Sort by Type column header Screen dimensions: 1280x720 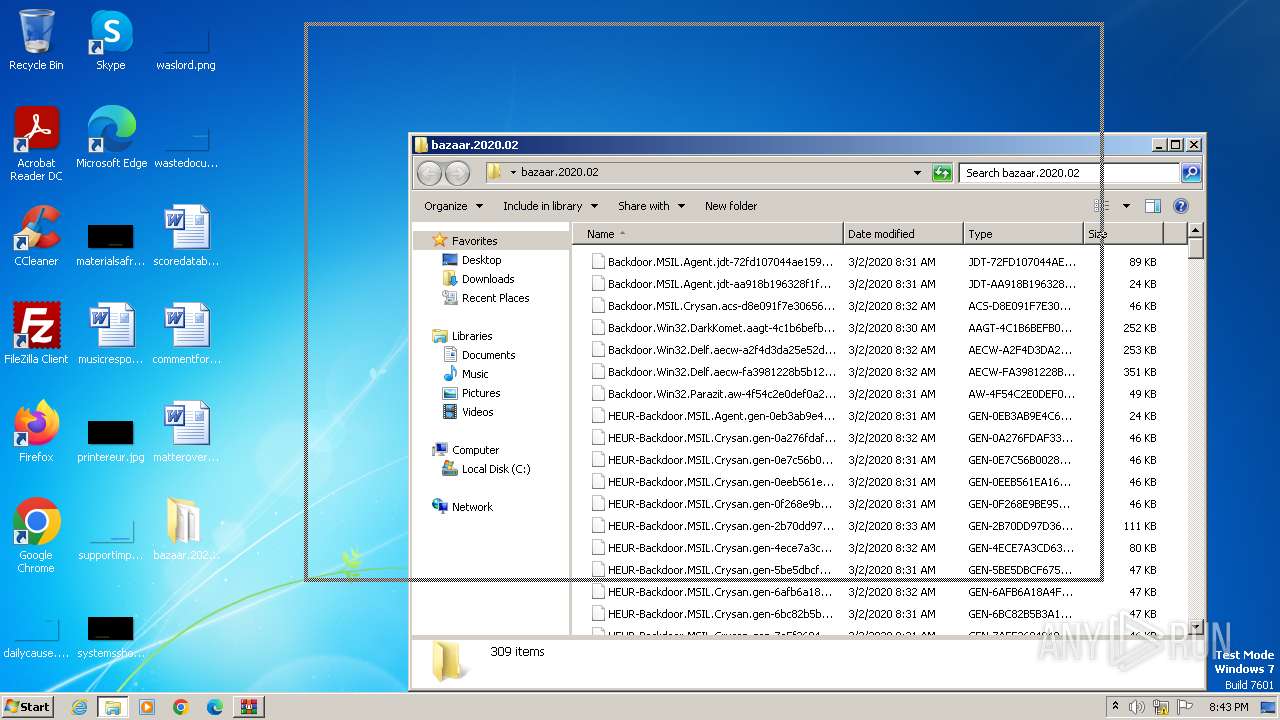click(1024, 234)
